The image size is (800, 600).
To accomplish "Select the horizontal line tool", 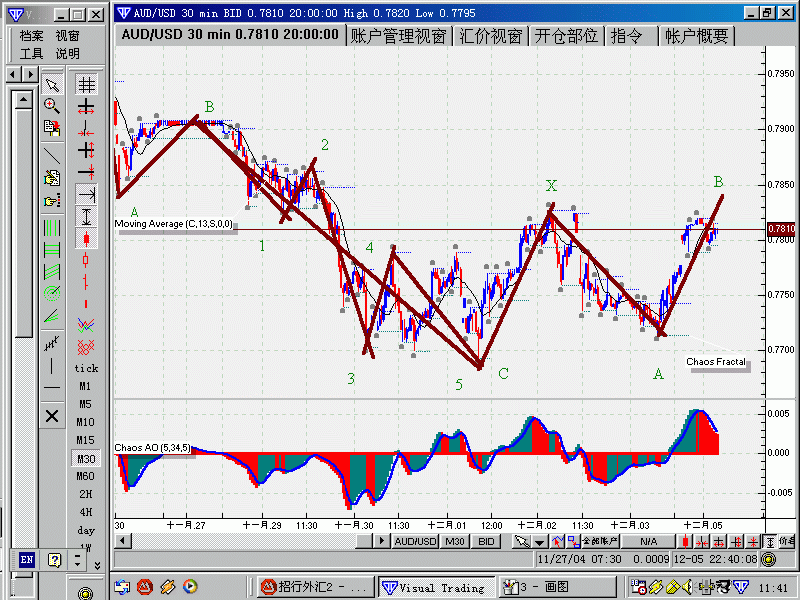I will pos(52,388).
